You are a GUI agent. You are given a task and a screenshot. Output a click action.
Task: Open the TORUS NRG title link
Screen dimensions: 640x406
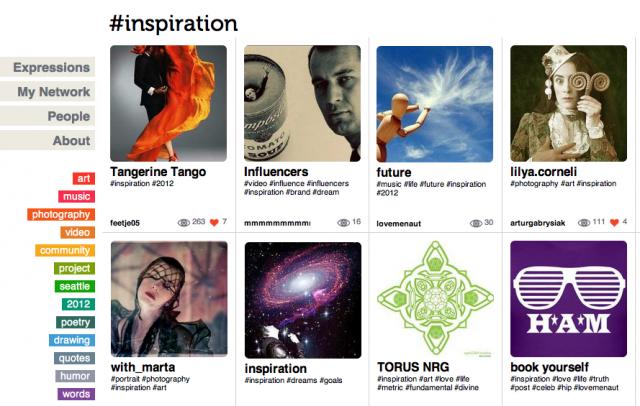point(413,367)
